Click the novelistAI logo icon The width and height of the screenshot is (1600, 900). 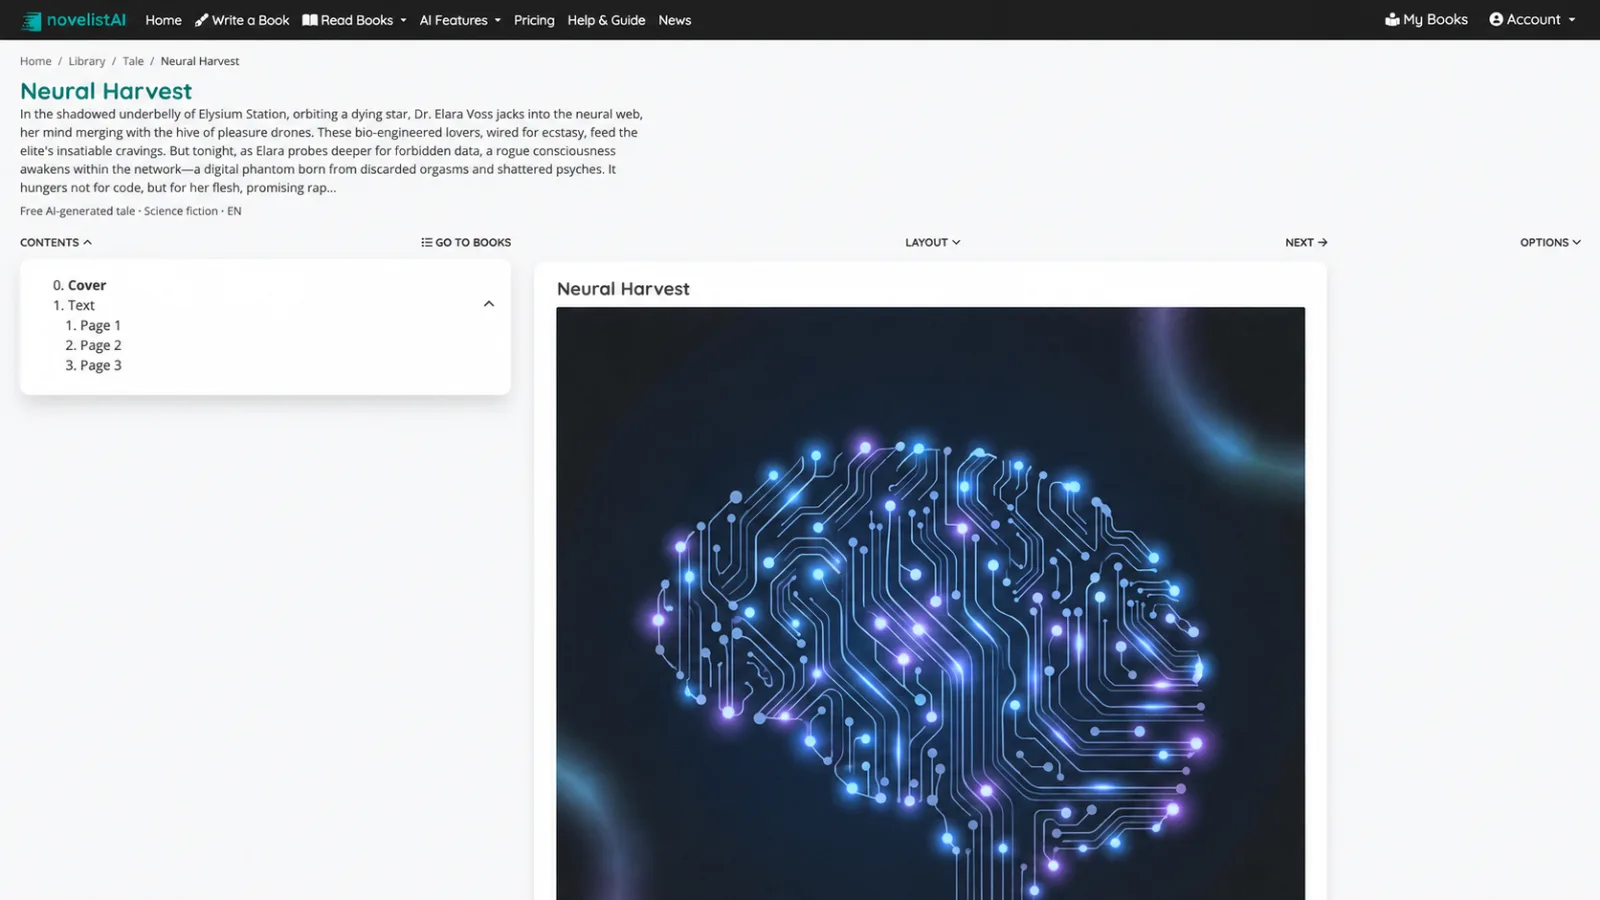click(32, 20)
